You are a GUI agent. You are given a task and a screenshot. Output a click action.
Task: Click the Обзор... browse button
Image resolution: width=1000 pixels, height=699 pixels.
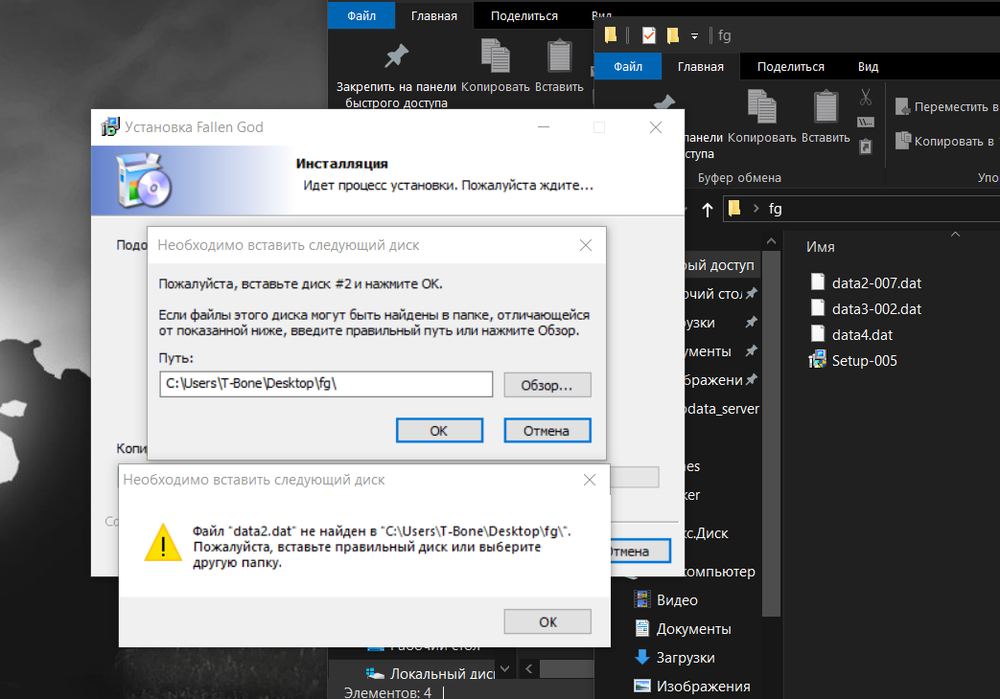pos(547,385)
